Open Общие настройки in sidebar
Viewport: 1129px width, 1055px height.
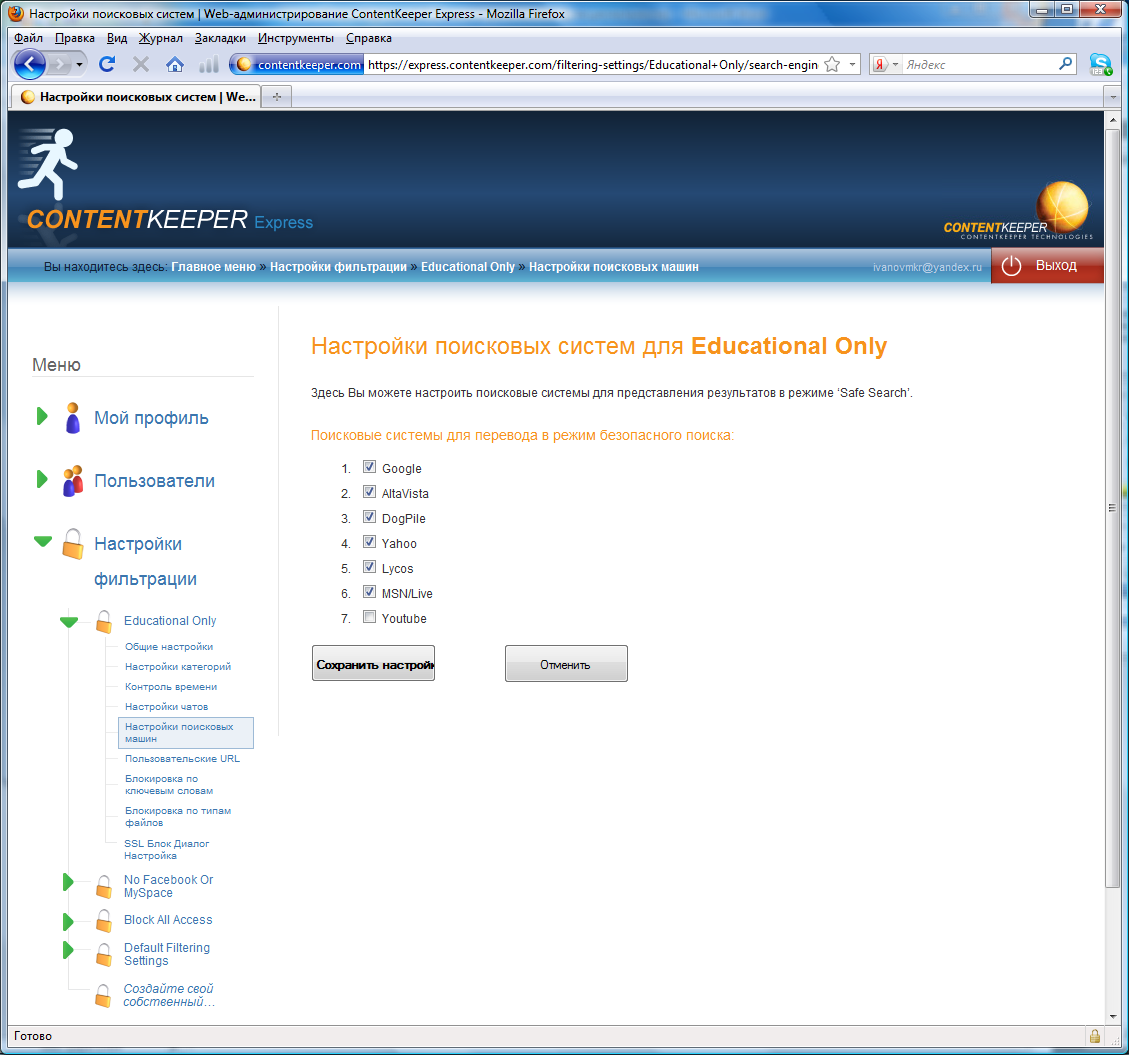click(x=168, y=647)
